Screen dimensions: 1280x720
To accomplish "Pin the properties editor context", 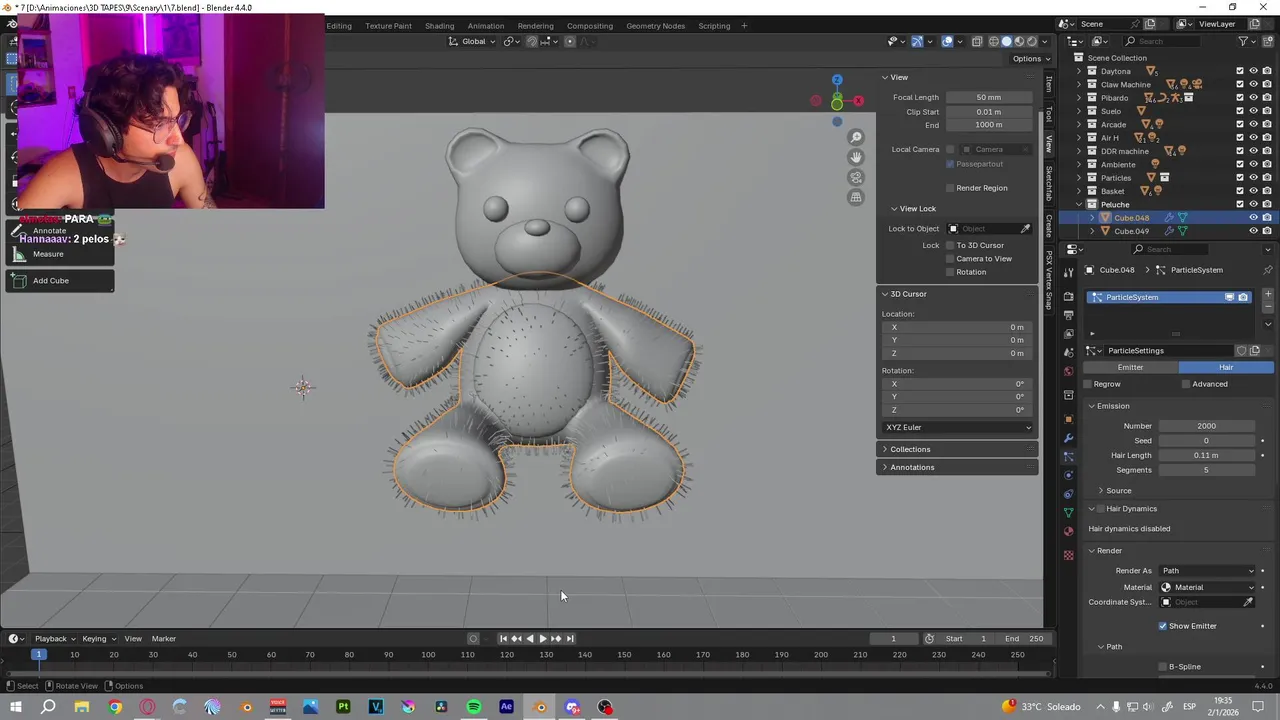I will click(x=1267, y=270).
